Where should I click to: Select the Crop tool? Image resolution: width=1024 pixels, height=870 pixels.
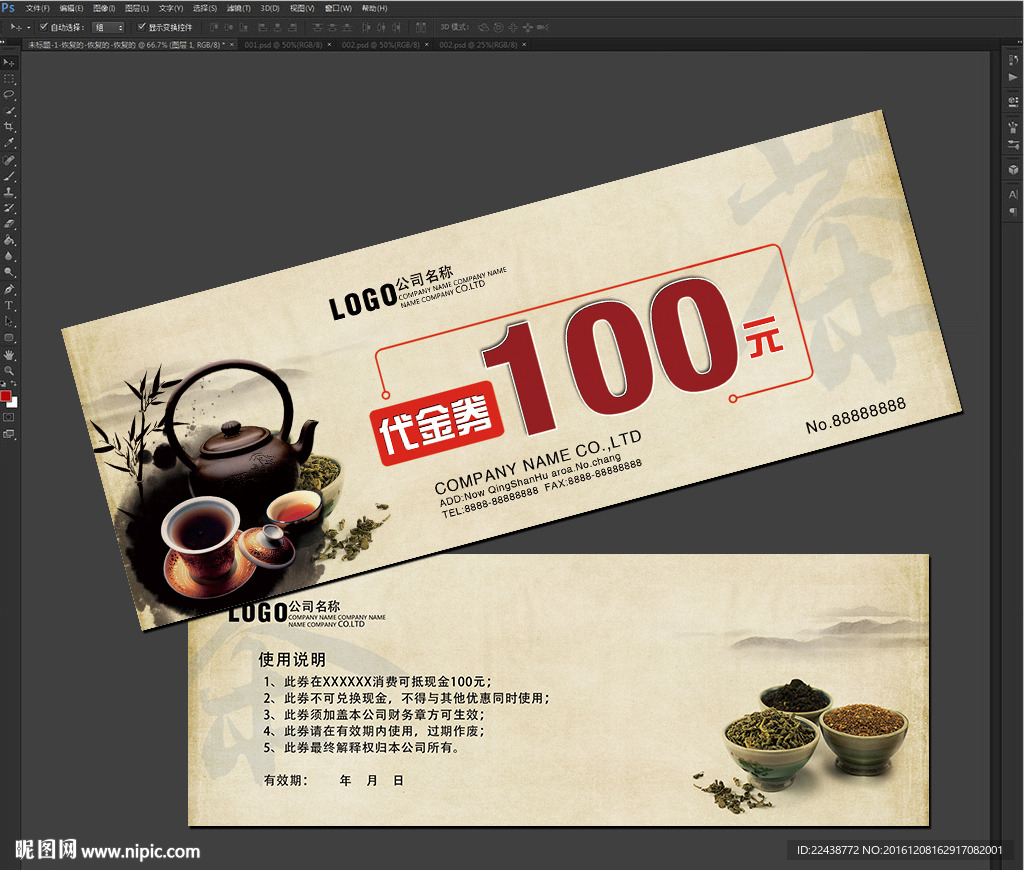9,126
